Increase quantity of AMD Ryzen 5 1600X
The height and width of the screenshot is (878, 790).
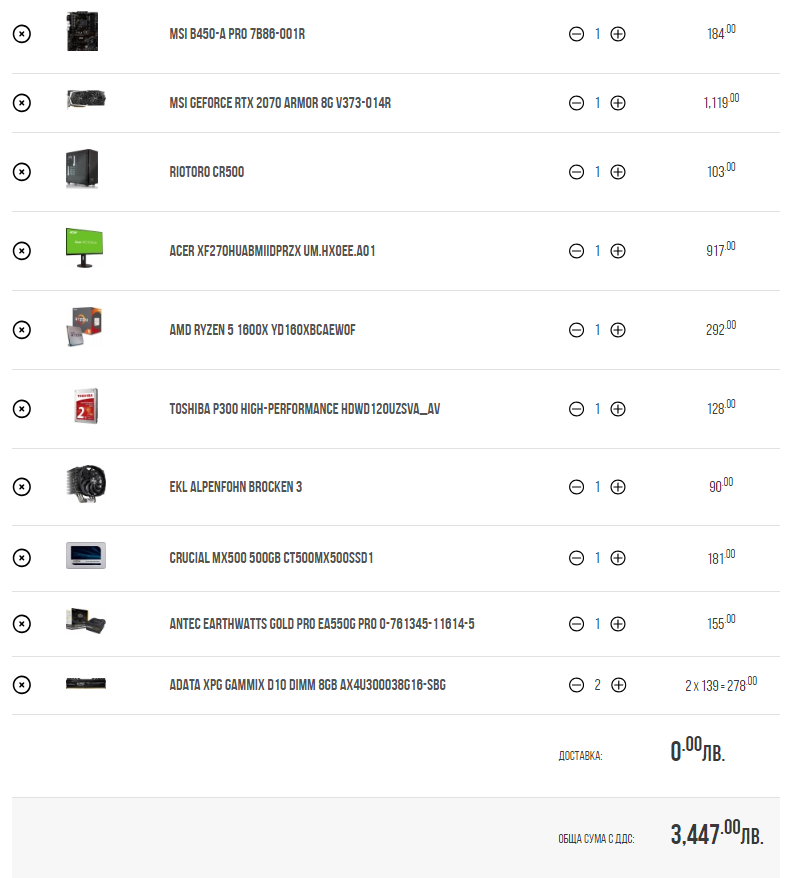[x=618, y=330]
